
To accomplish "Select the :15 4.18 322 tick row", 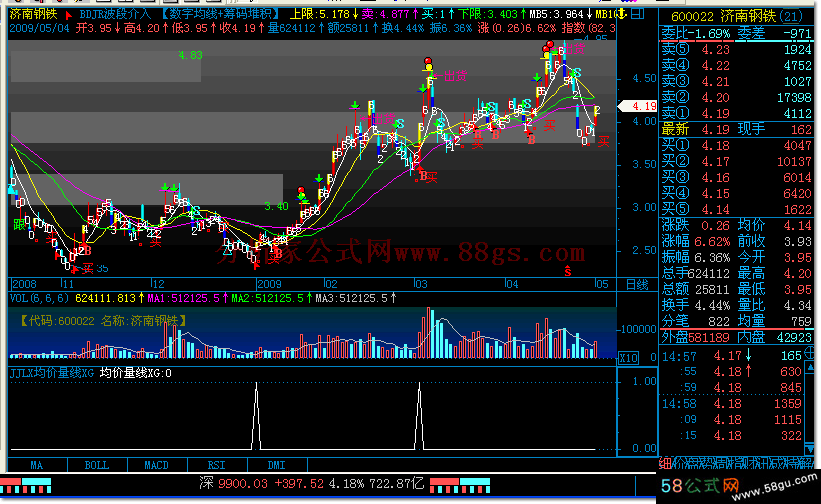I will pyautogui.click(x=731, y=435).
